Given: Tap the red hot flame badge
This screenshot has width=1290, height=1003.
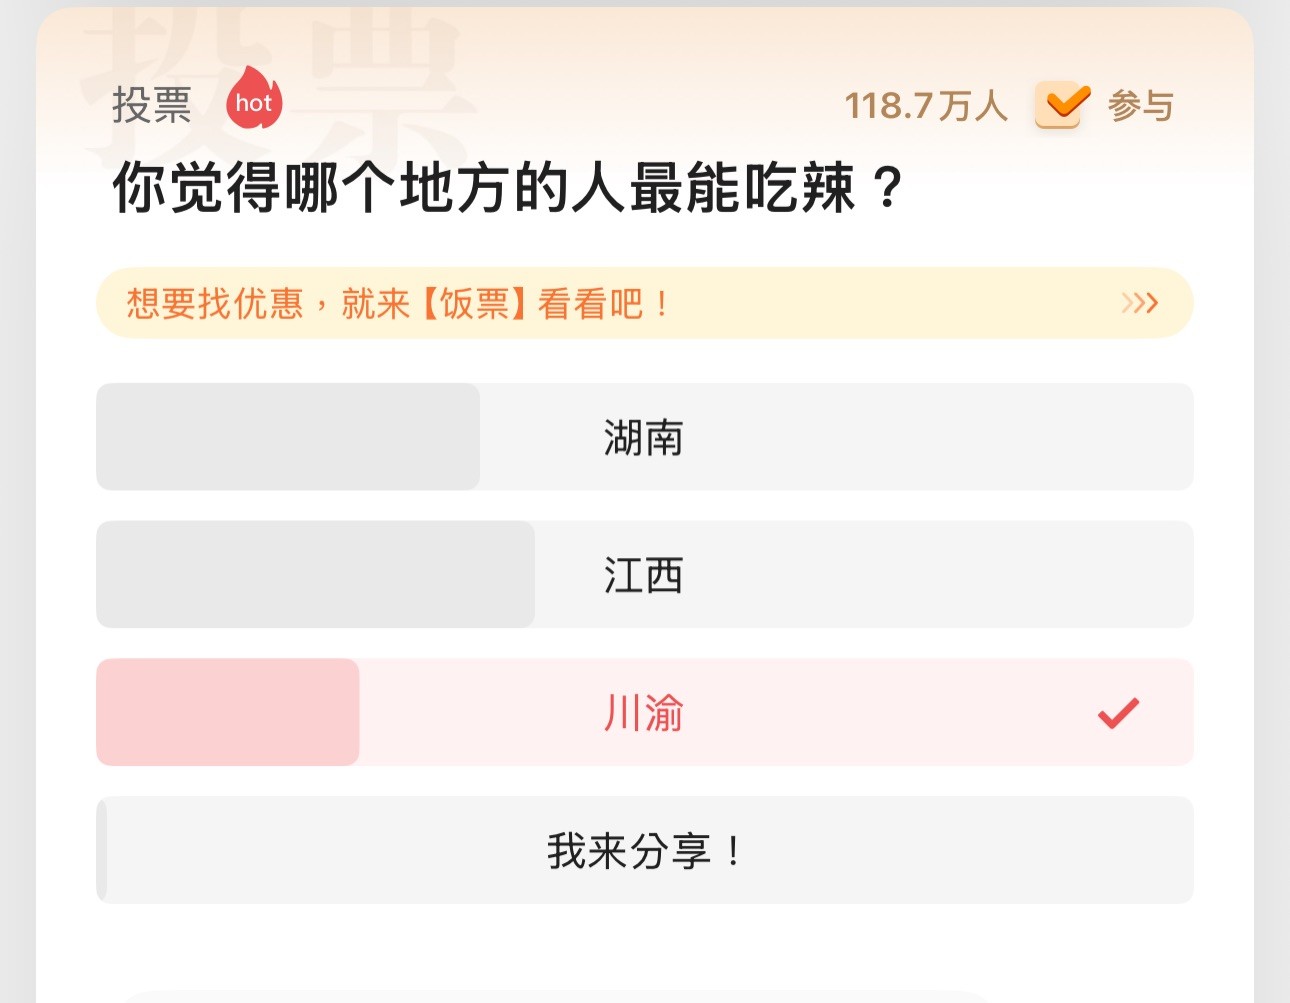Looking at the screenshot, I should [254, 98].
